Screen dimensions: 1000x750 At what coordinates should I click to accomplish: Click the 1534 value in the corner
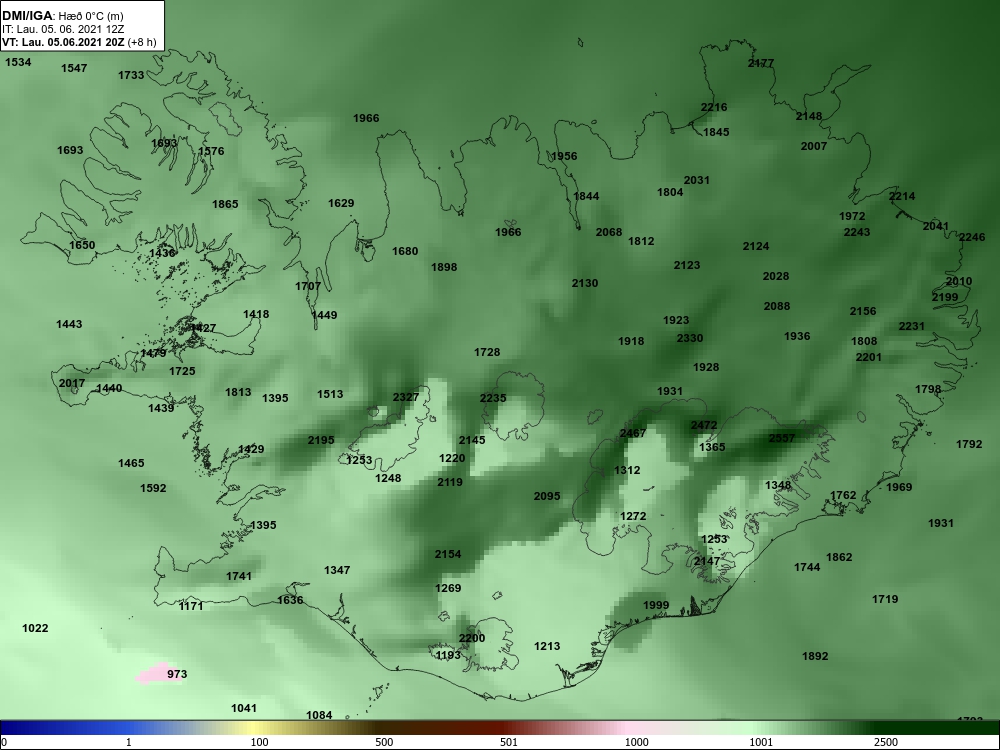tap(18, 62)
